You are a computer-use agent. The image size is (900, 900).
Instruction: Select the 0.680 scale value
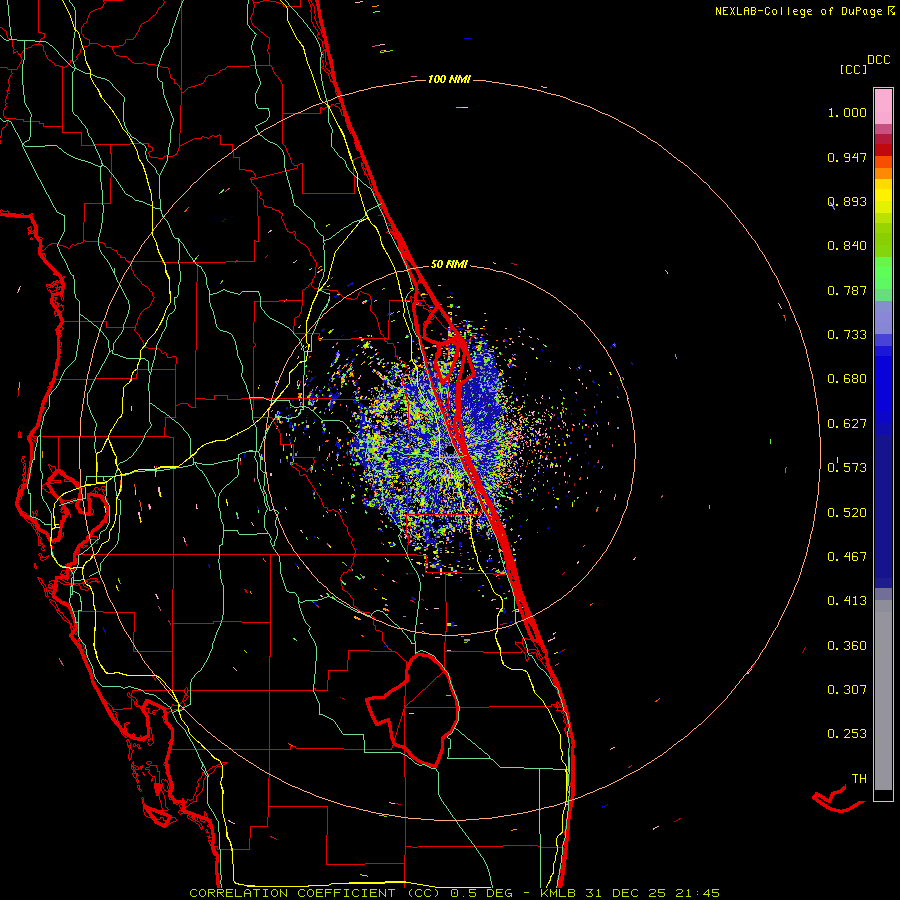tap(847, 379)
